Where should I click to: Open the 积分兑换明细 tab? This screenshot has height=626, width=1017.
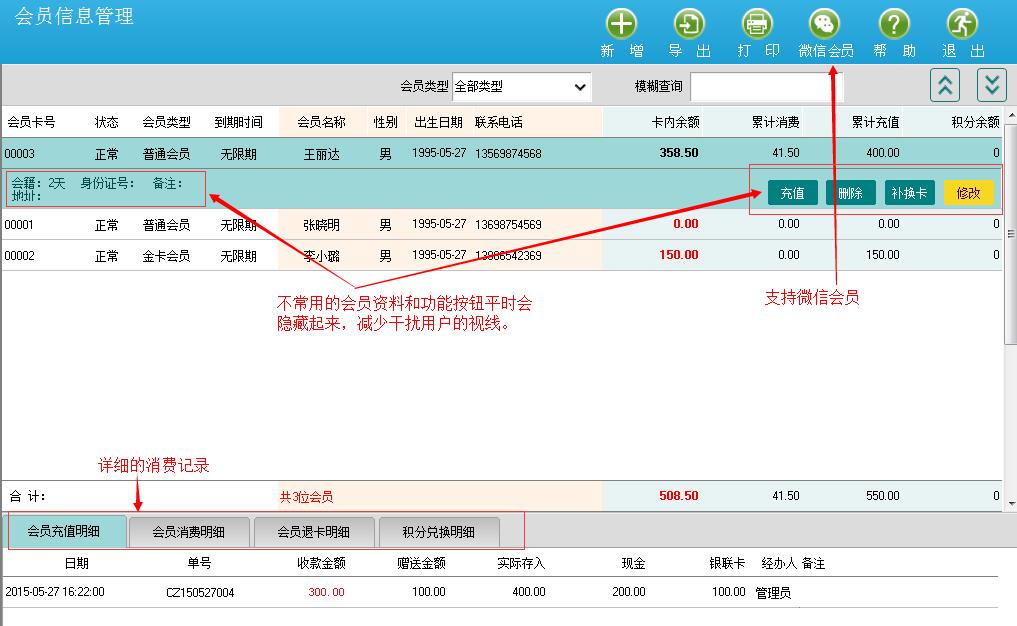(438, 532)
